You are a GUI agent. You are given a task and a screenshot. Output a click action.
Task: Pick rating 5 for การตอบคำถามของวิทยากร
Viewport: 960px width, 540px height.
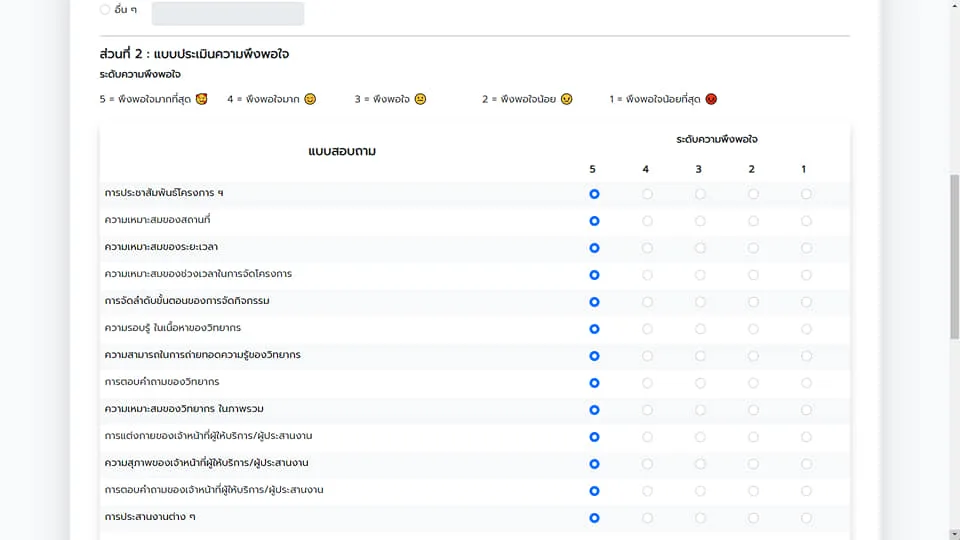[594, 383]
